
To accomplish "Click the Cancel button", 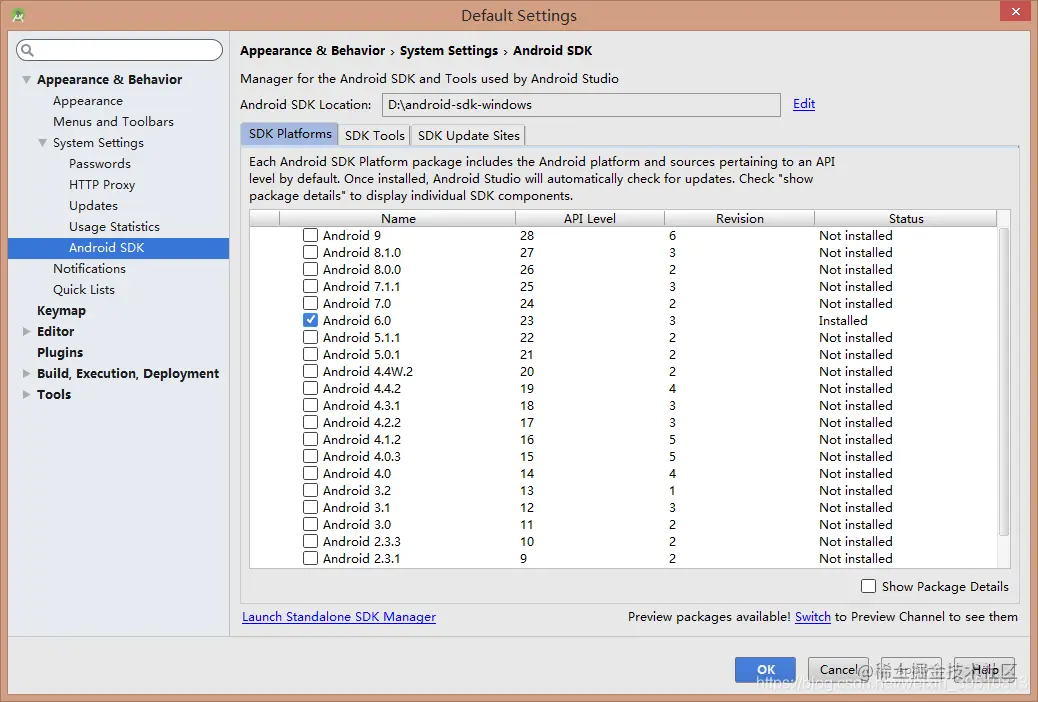I will pyautogui.click(x=838, y=670).
